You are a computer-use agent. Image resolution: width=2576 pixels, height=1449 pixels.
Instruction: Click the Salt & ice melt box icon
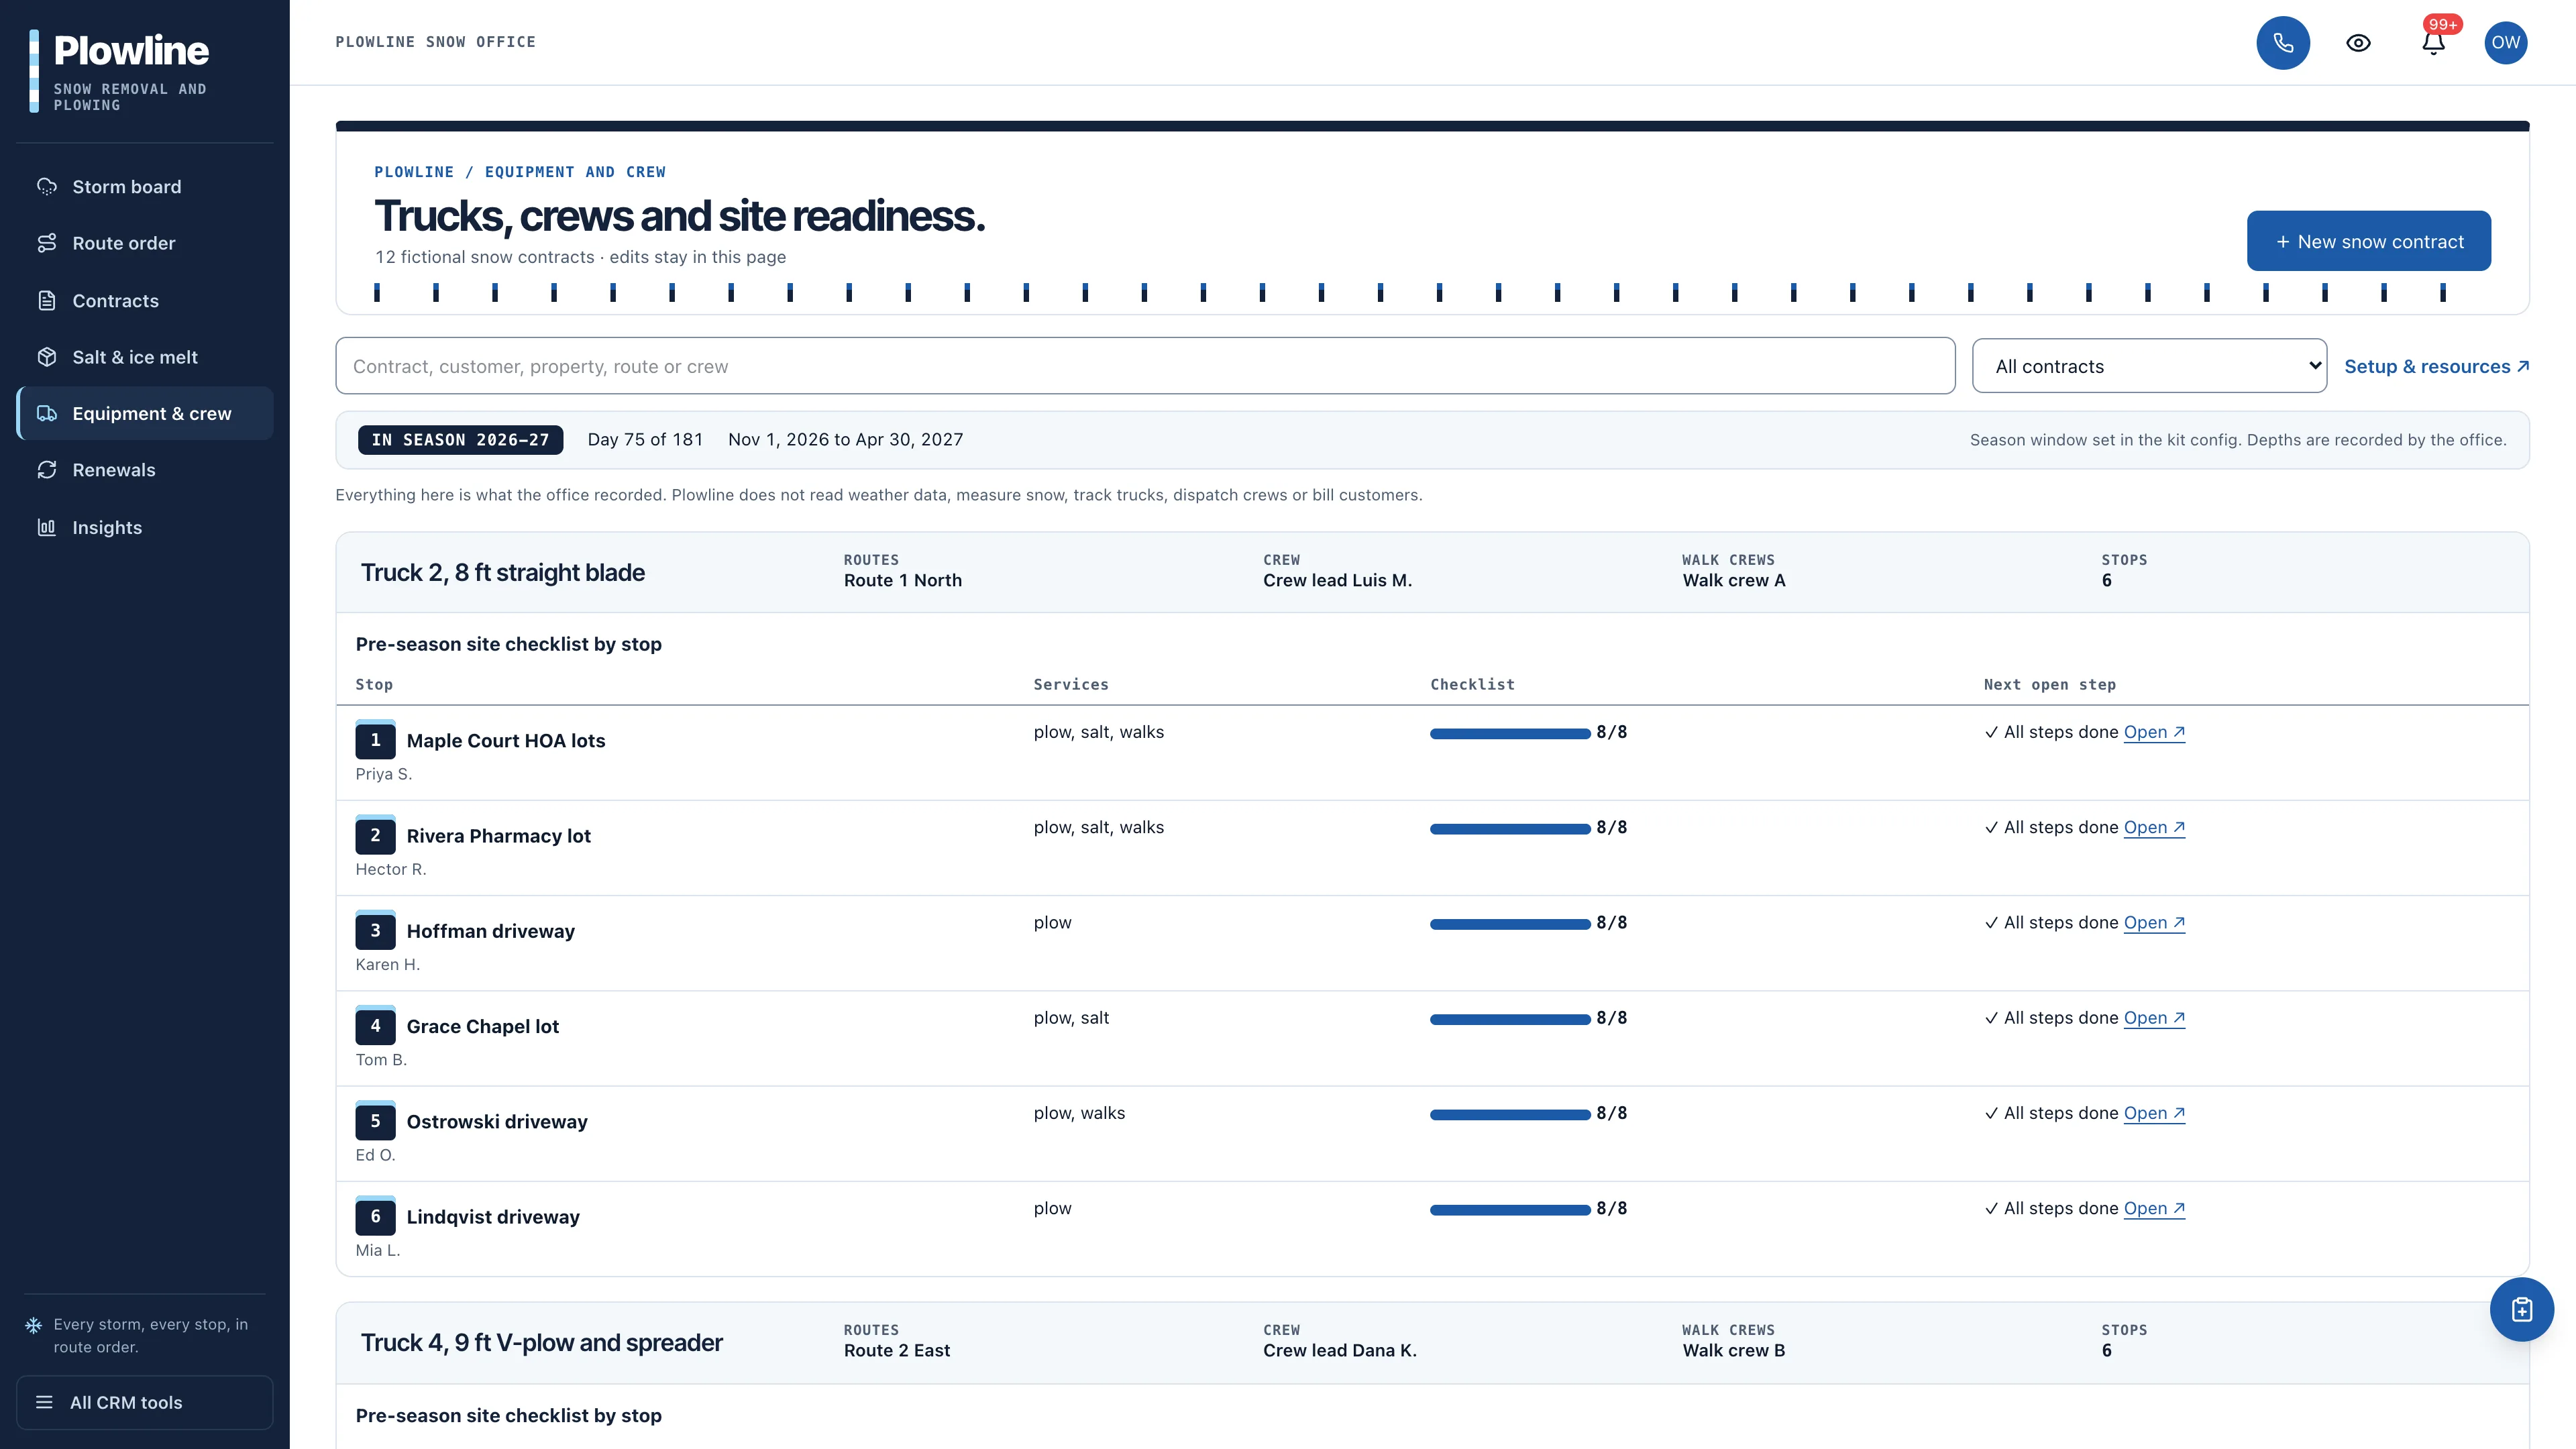coord(47,357)
